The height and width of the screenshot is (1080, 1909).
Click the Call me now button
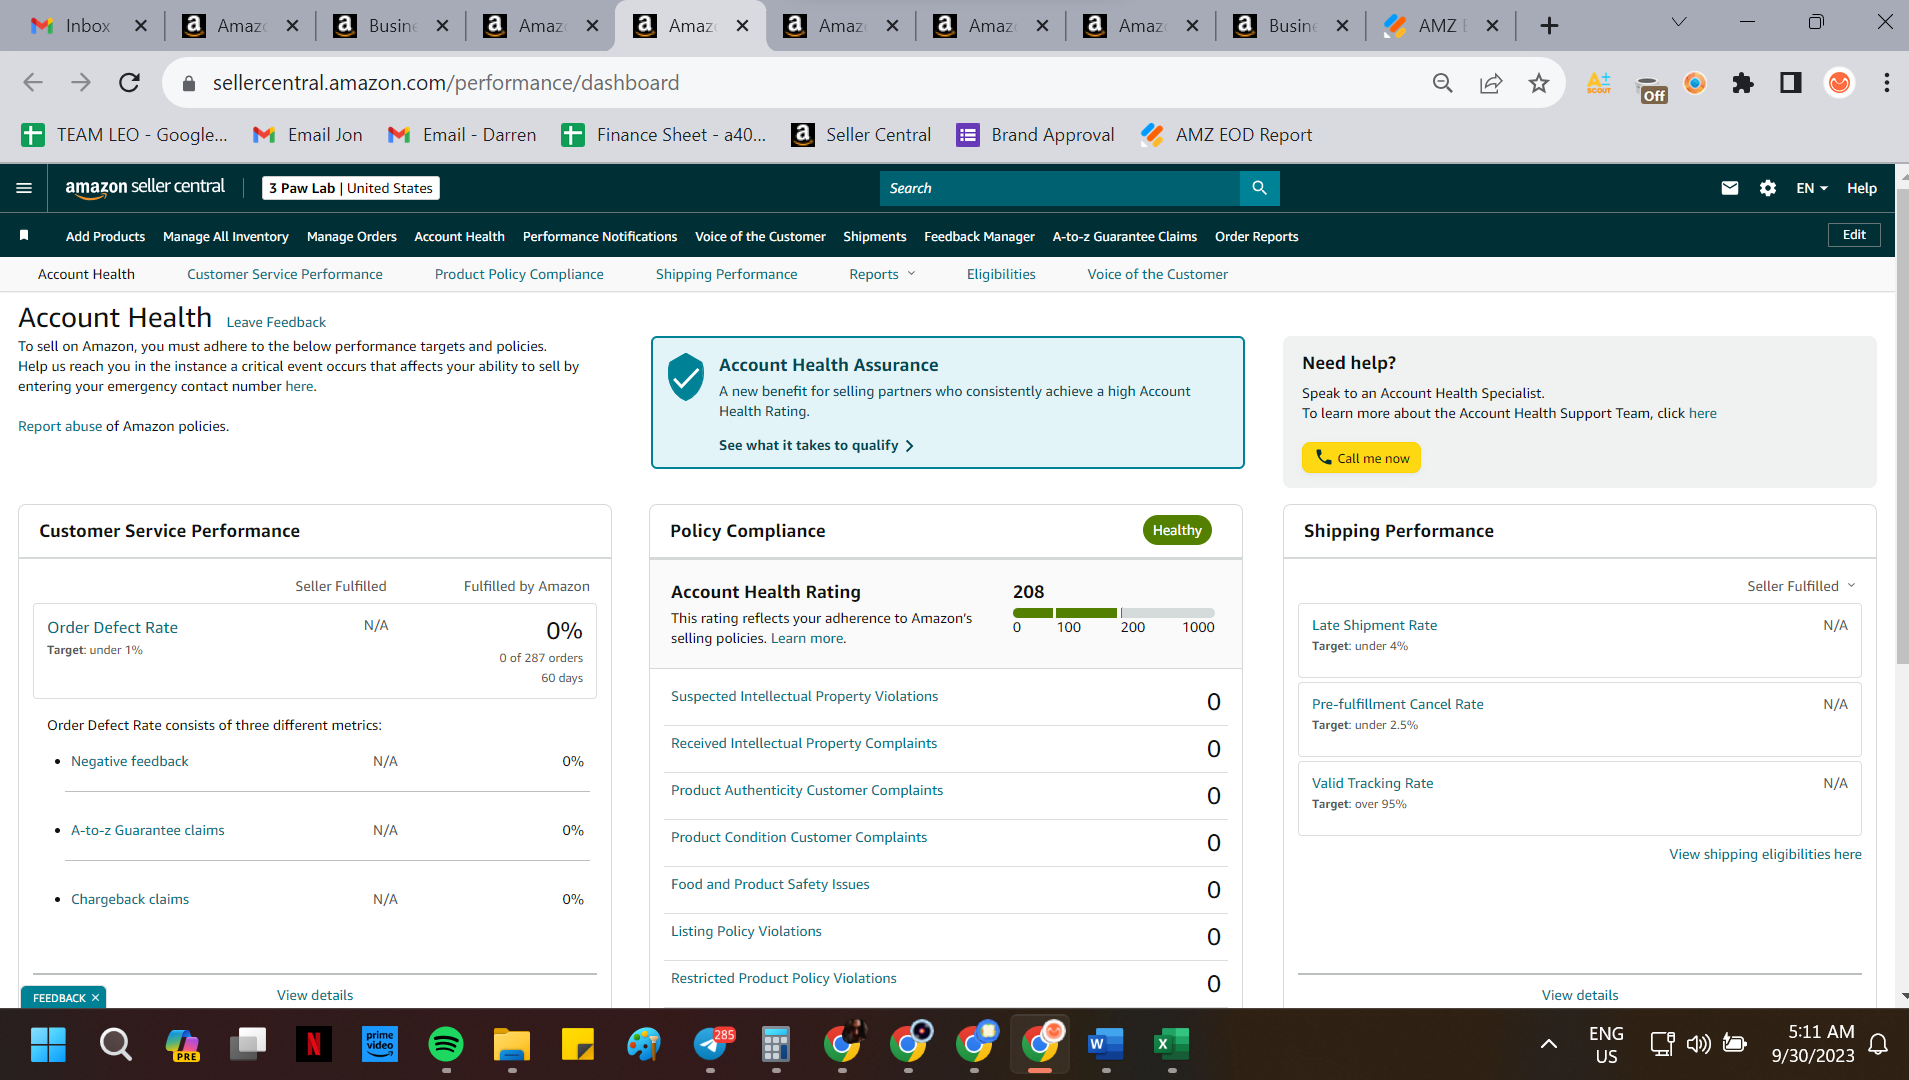pyautogui.click(x=1361, y=458)
